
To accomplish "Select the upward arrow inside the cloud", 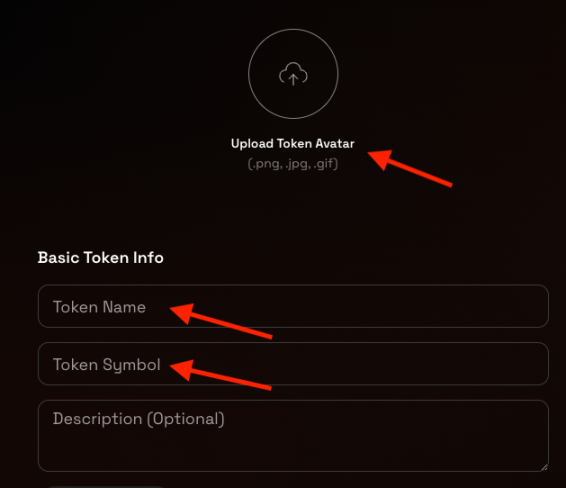I will tap(293, 79).
